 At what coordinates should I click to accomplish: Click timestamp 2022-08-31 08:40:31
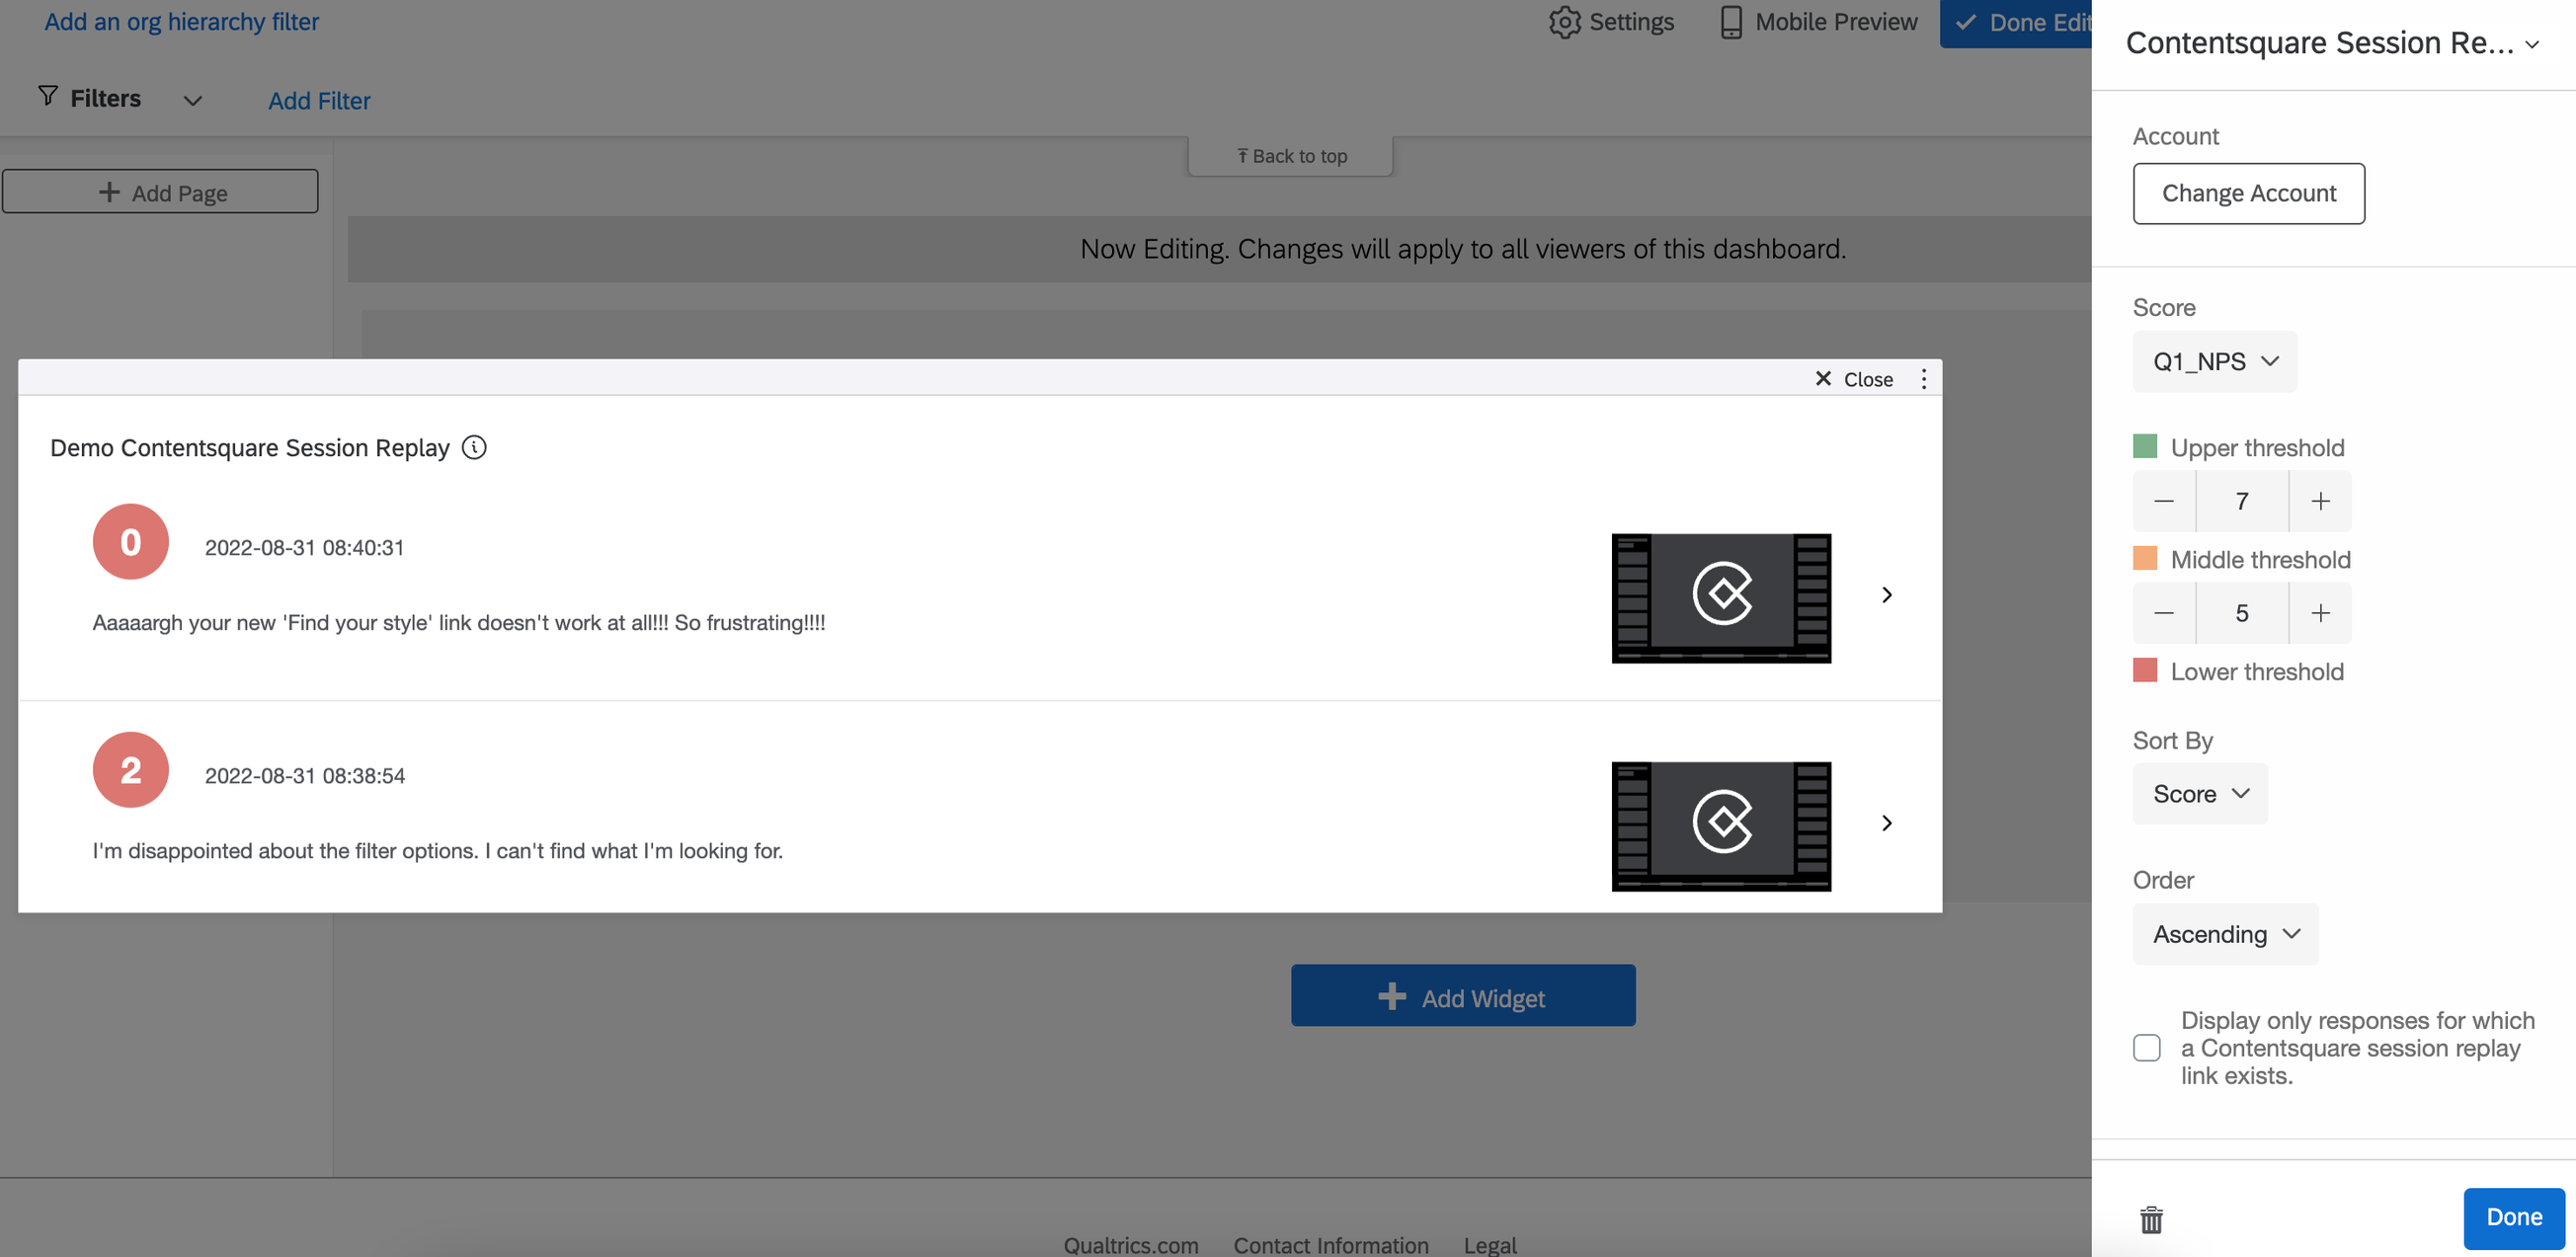coord(305,548)
